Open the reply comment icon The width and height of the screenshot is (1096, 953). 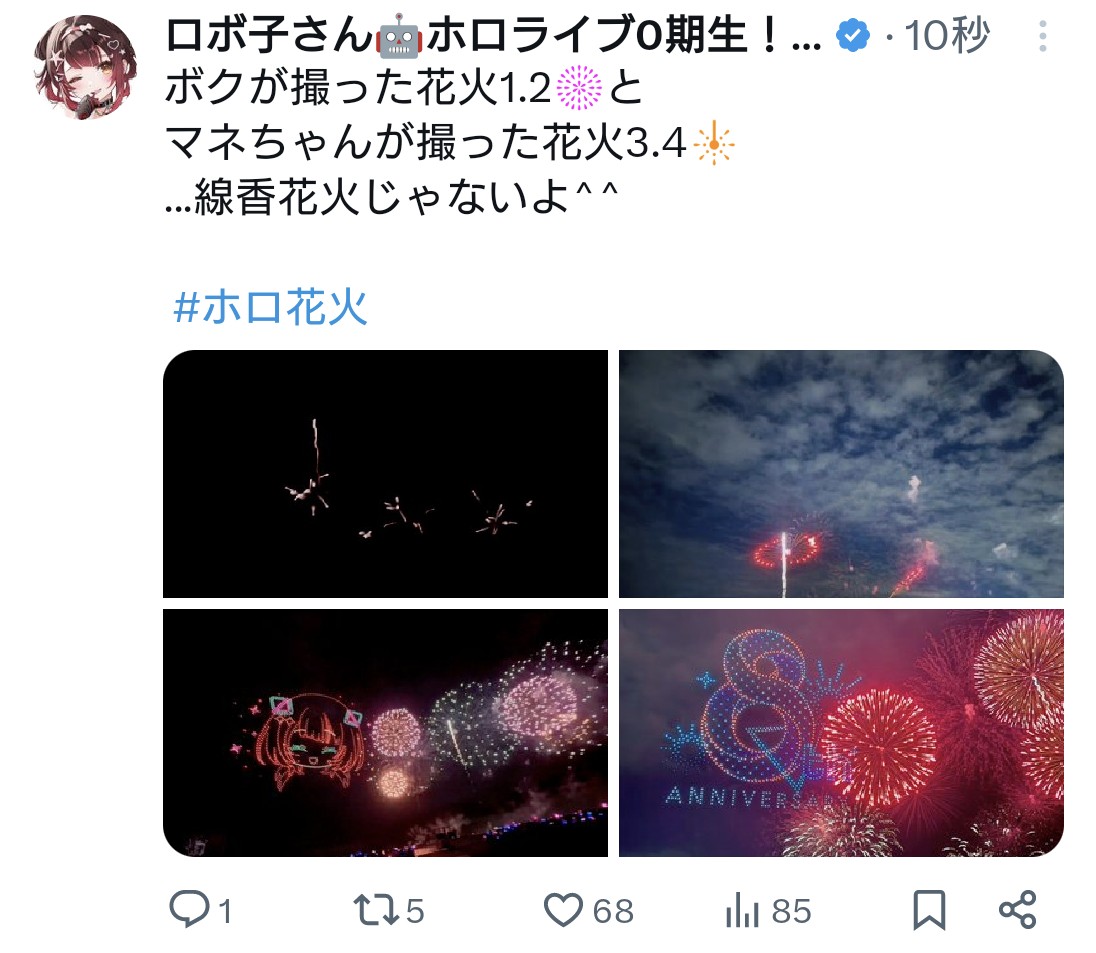coord(189,910)
